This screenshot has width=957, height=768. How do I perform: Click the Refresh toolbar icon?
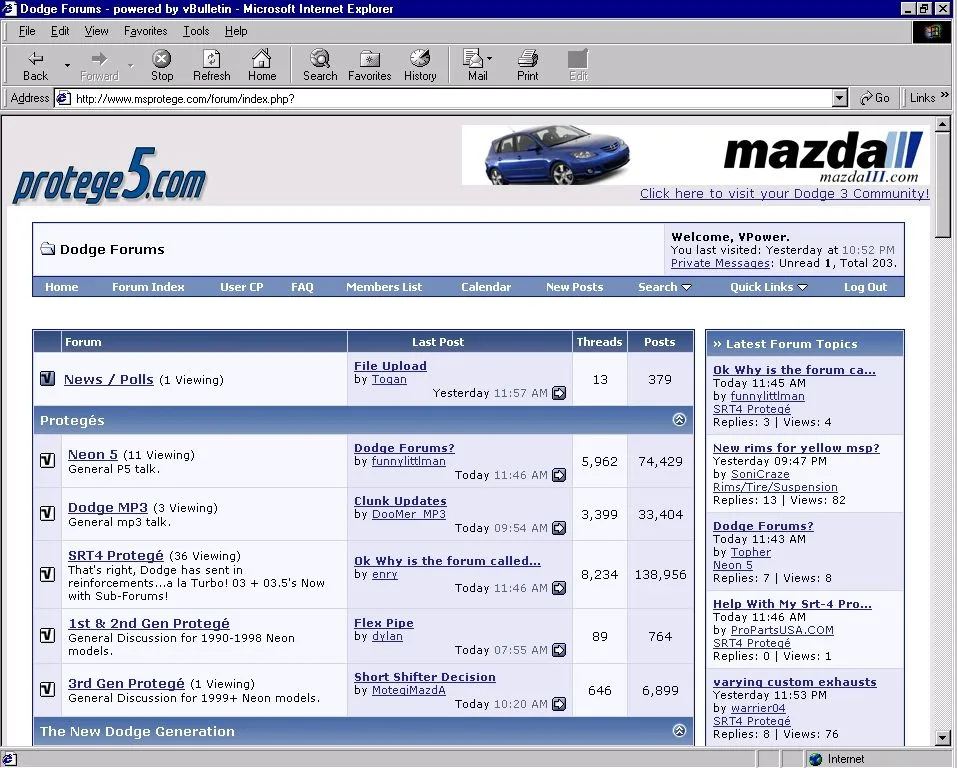[211, 64]
